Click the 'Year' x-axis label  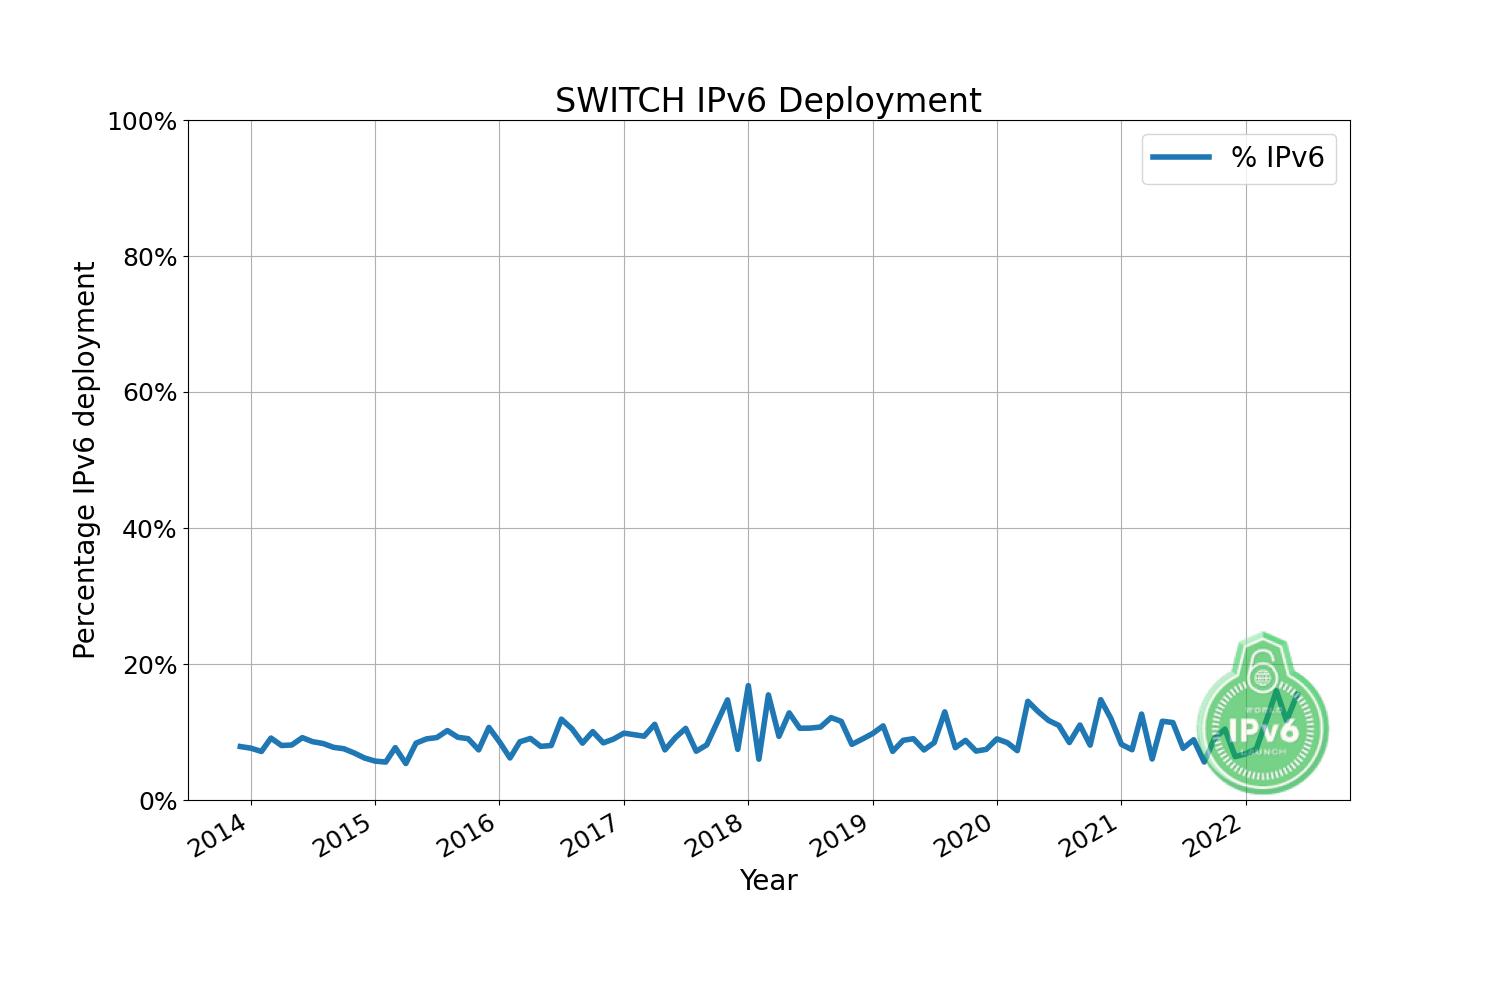pos(768,880)
